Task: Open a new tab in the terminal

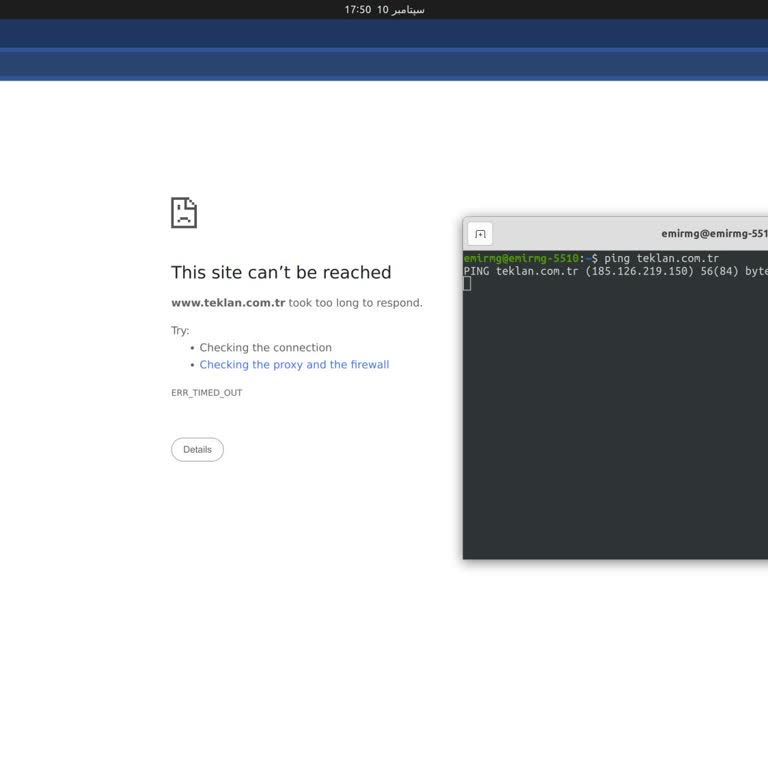Action: tap(480, 234)
